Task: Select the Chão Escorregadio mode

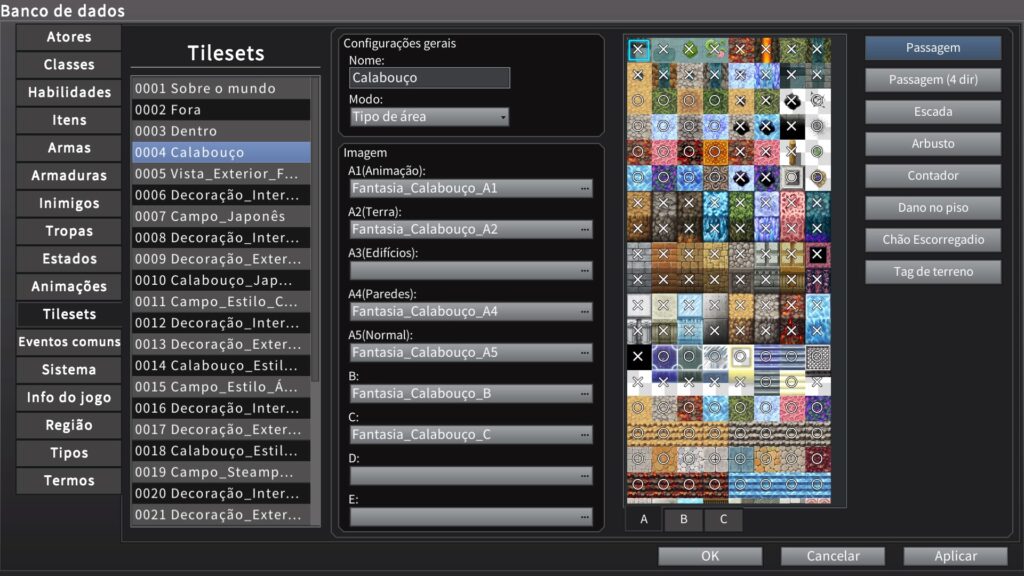Action: [933, 240]
